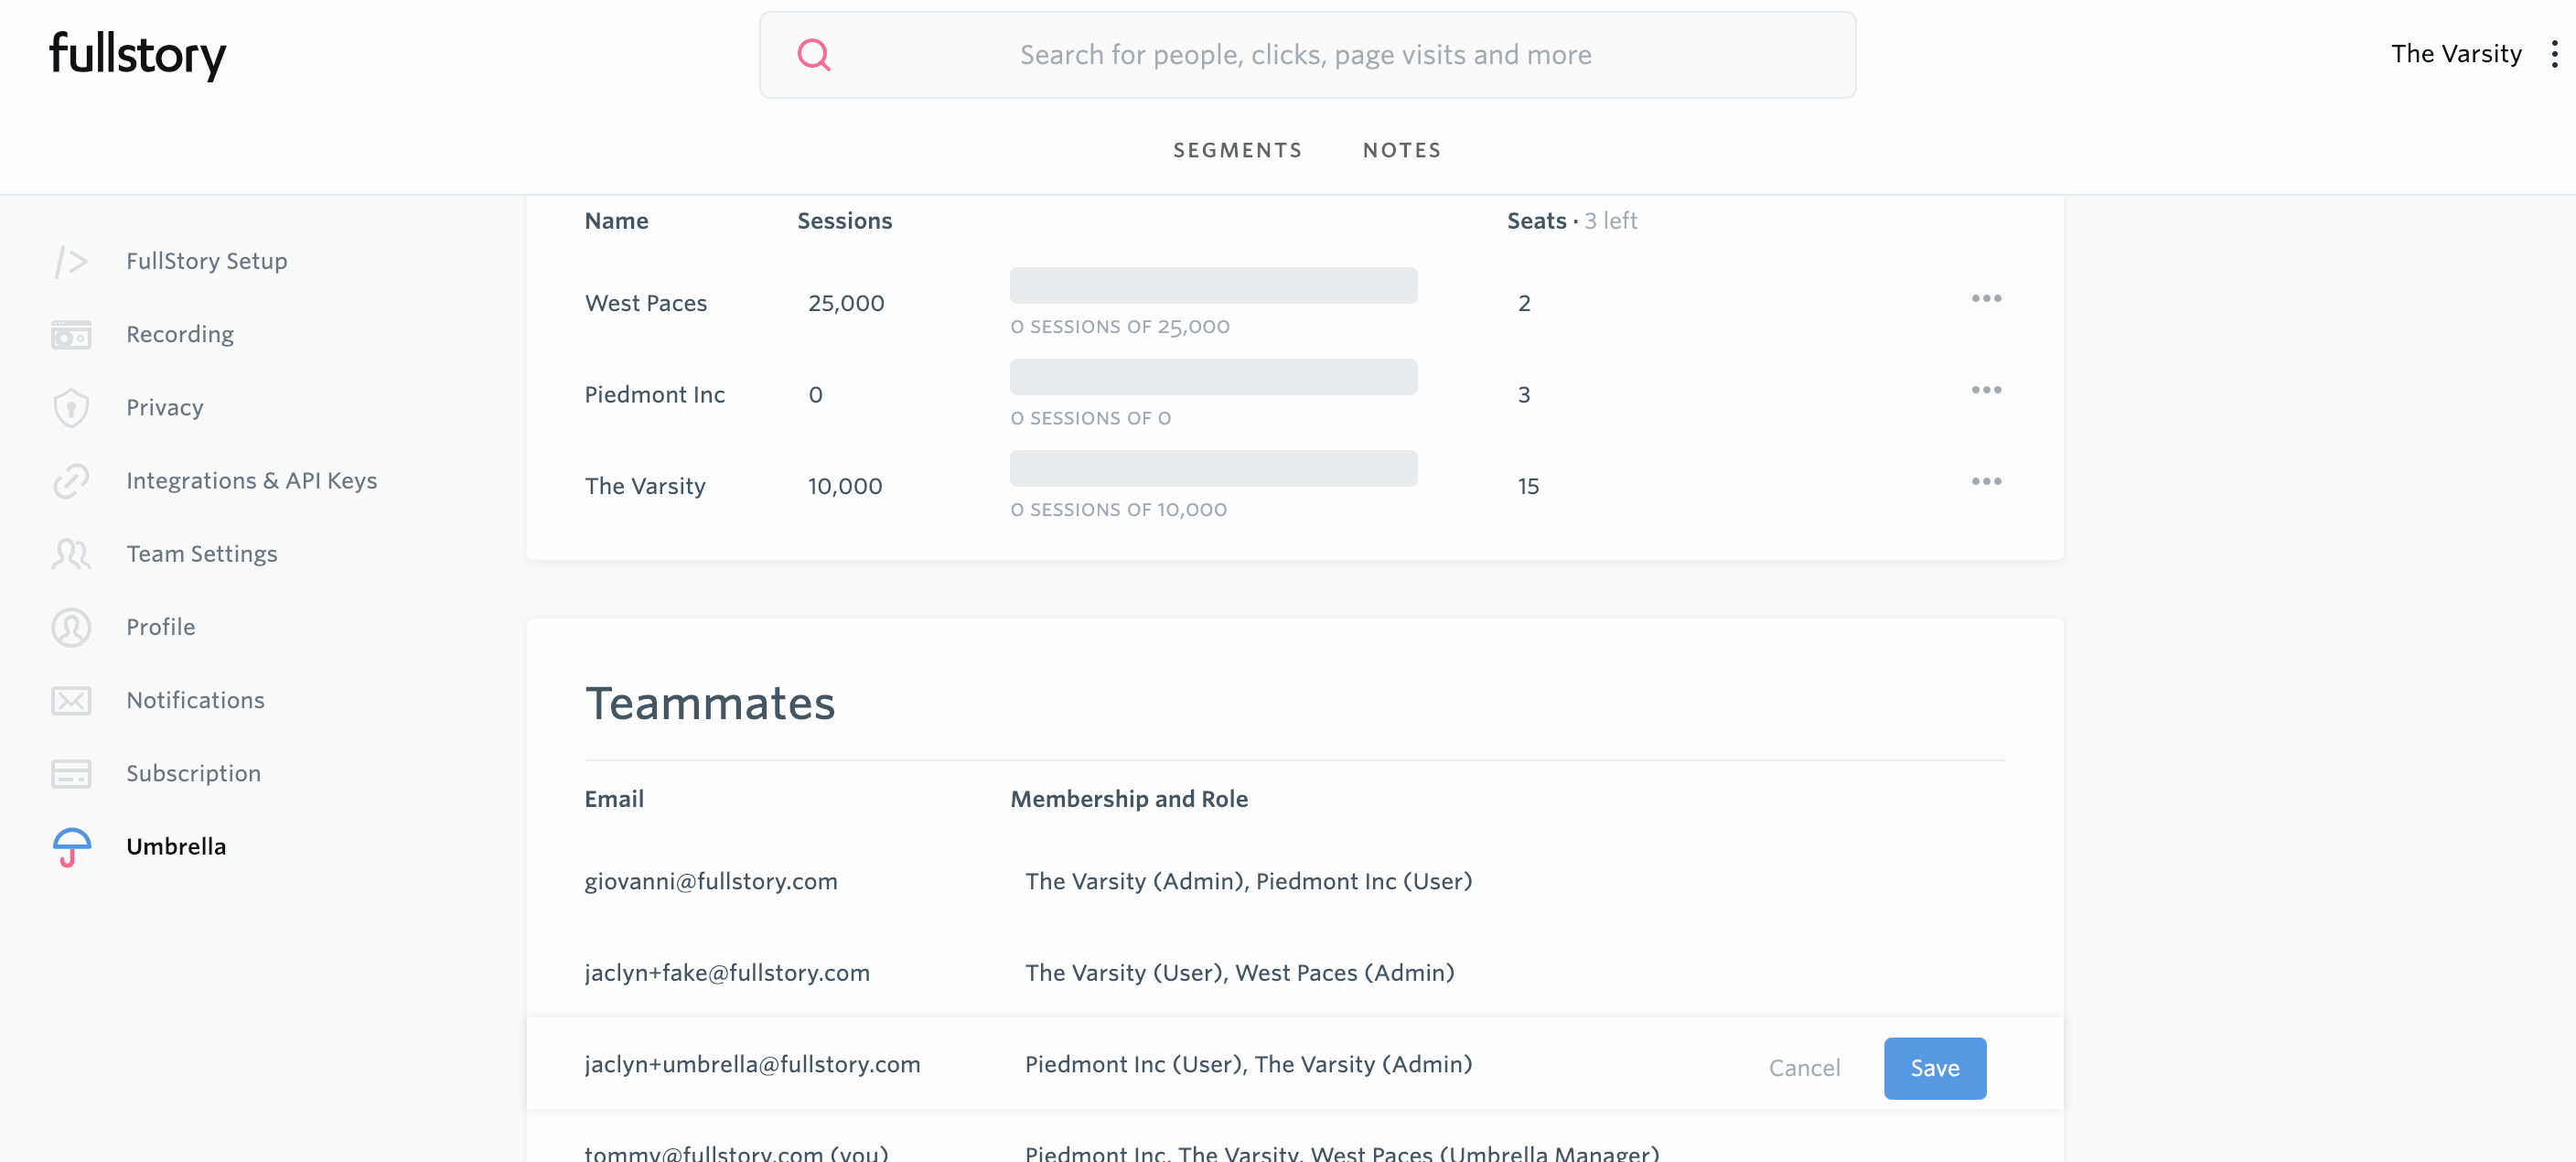Screen dimensions: 2576x1162
Task: Focus the search for people and clicks field
Action: (1307, 55)
